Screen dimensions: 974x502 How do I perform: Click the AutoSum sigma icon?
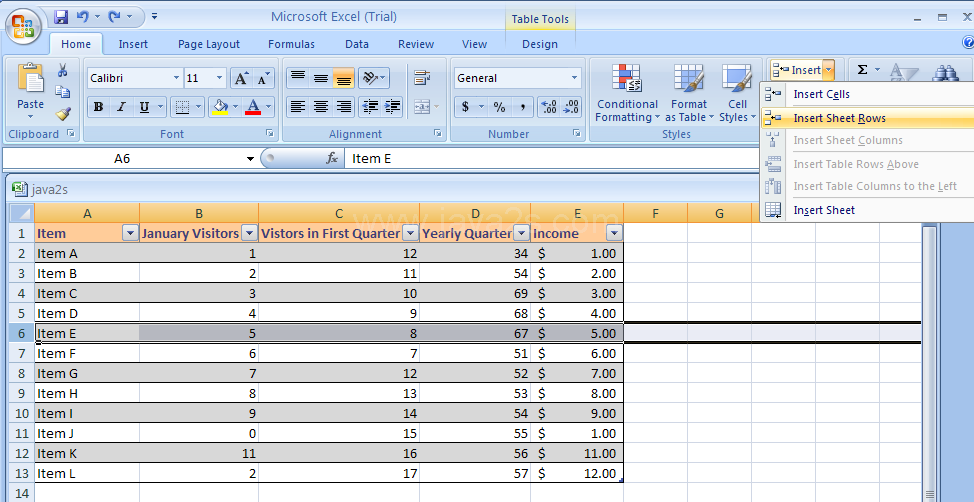tap(862, 70)
